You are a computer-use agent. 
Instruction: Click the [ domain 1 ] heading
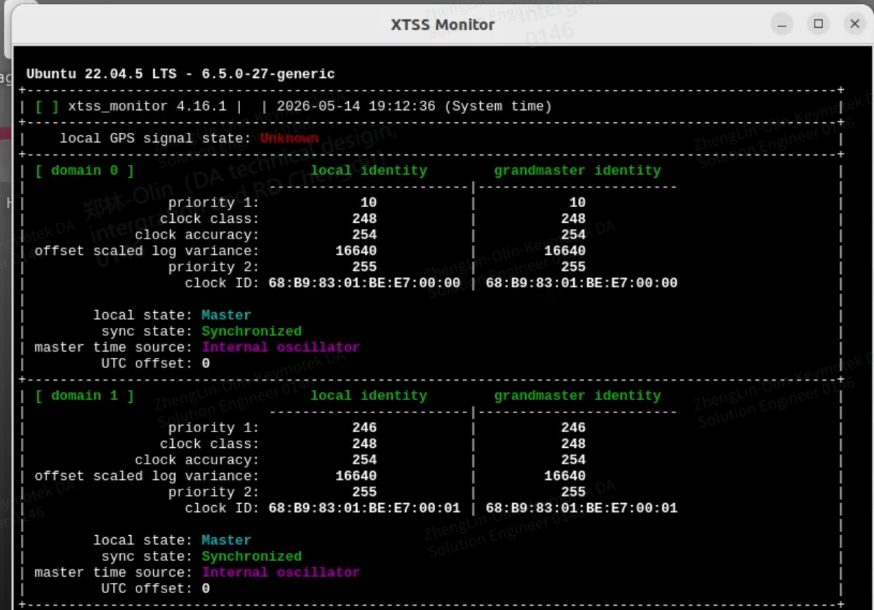click(x=85, y=396)
